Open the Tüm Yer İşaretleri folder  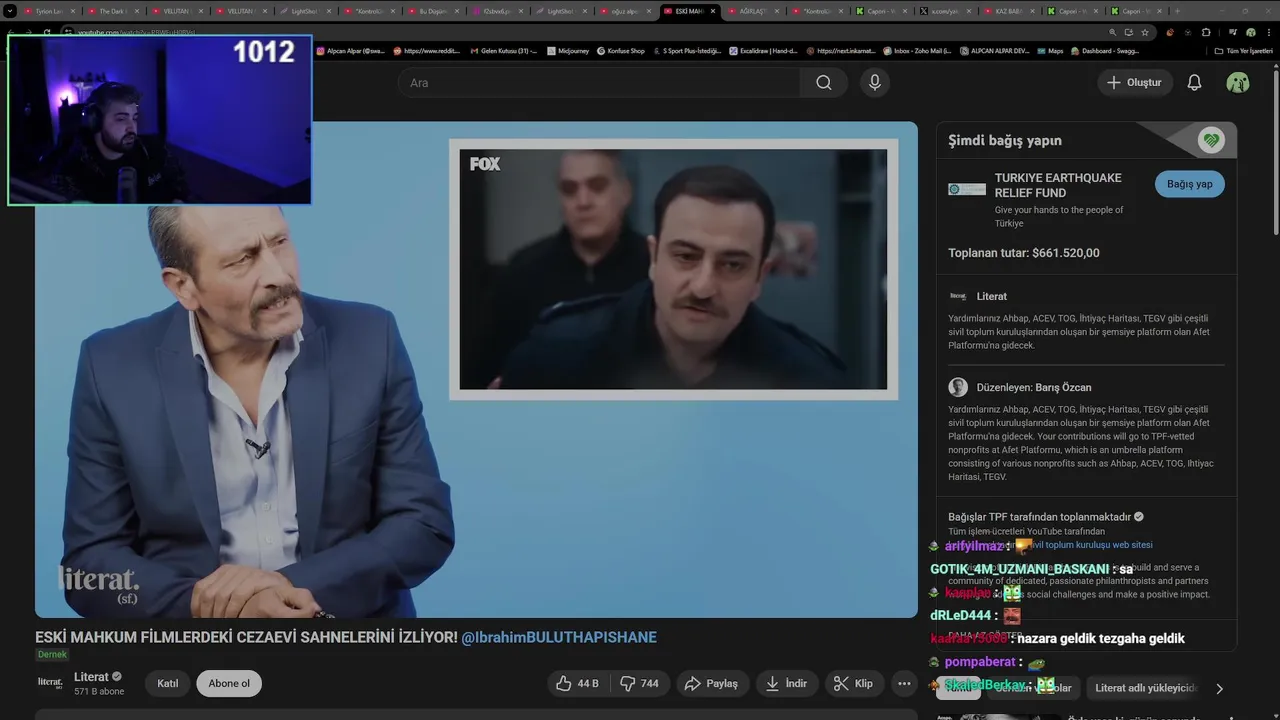(1243, 51)
